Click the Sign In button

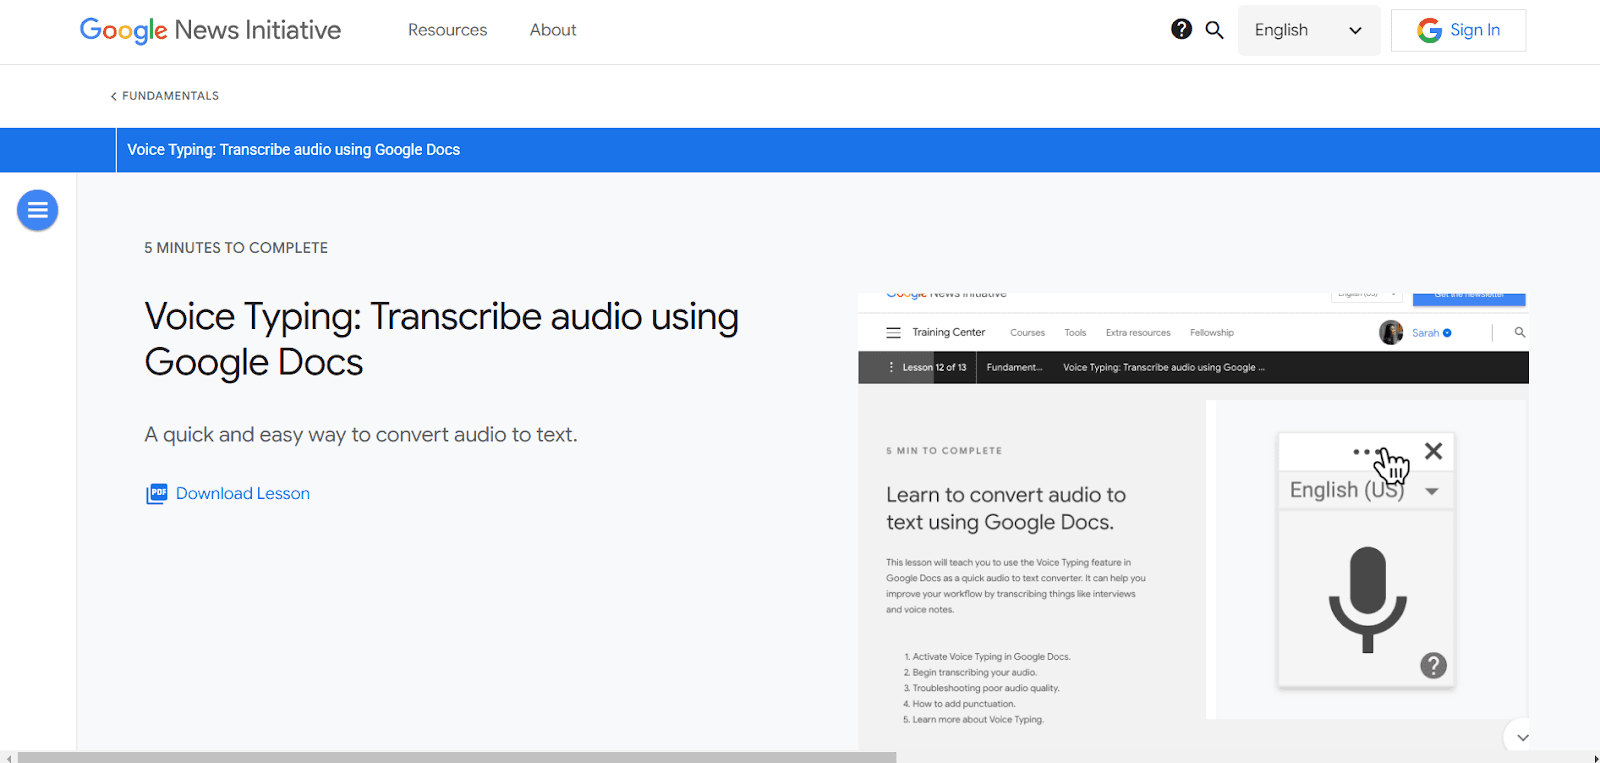click(x=1458, y=30)
